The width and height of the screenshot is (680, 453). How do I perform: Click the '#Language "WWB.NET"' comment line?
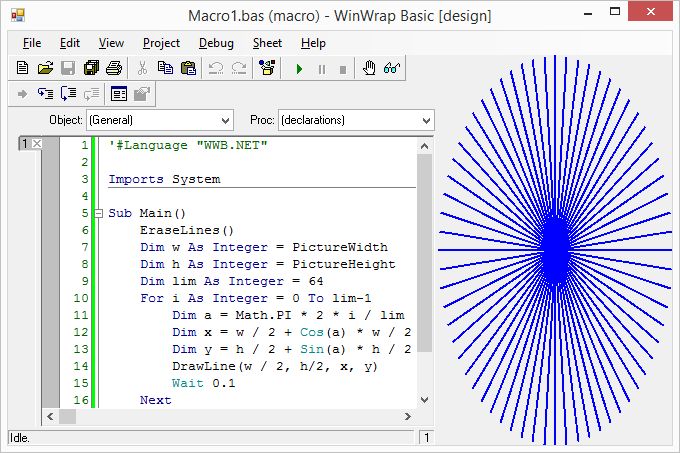(188, 145)
